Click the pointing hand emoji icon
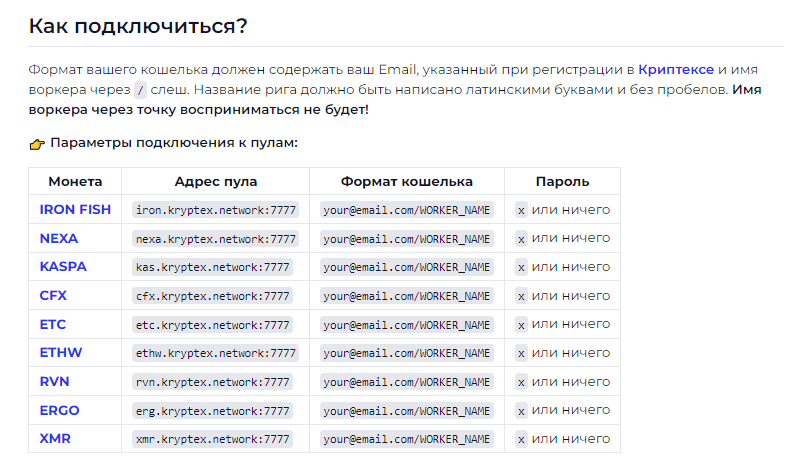The width and height of the screenshot is (801, 463). click(x=37, y=144)
